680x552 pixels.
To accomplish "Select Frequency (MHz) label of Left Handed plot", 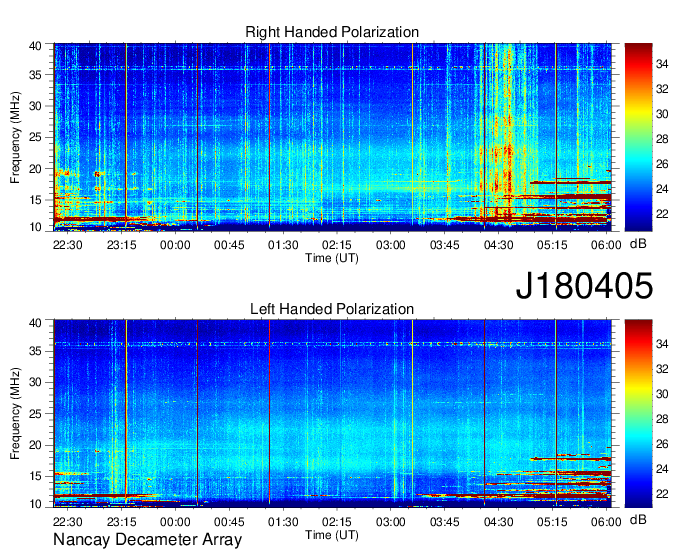I will coord(15,414).
